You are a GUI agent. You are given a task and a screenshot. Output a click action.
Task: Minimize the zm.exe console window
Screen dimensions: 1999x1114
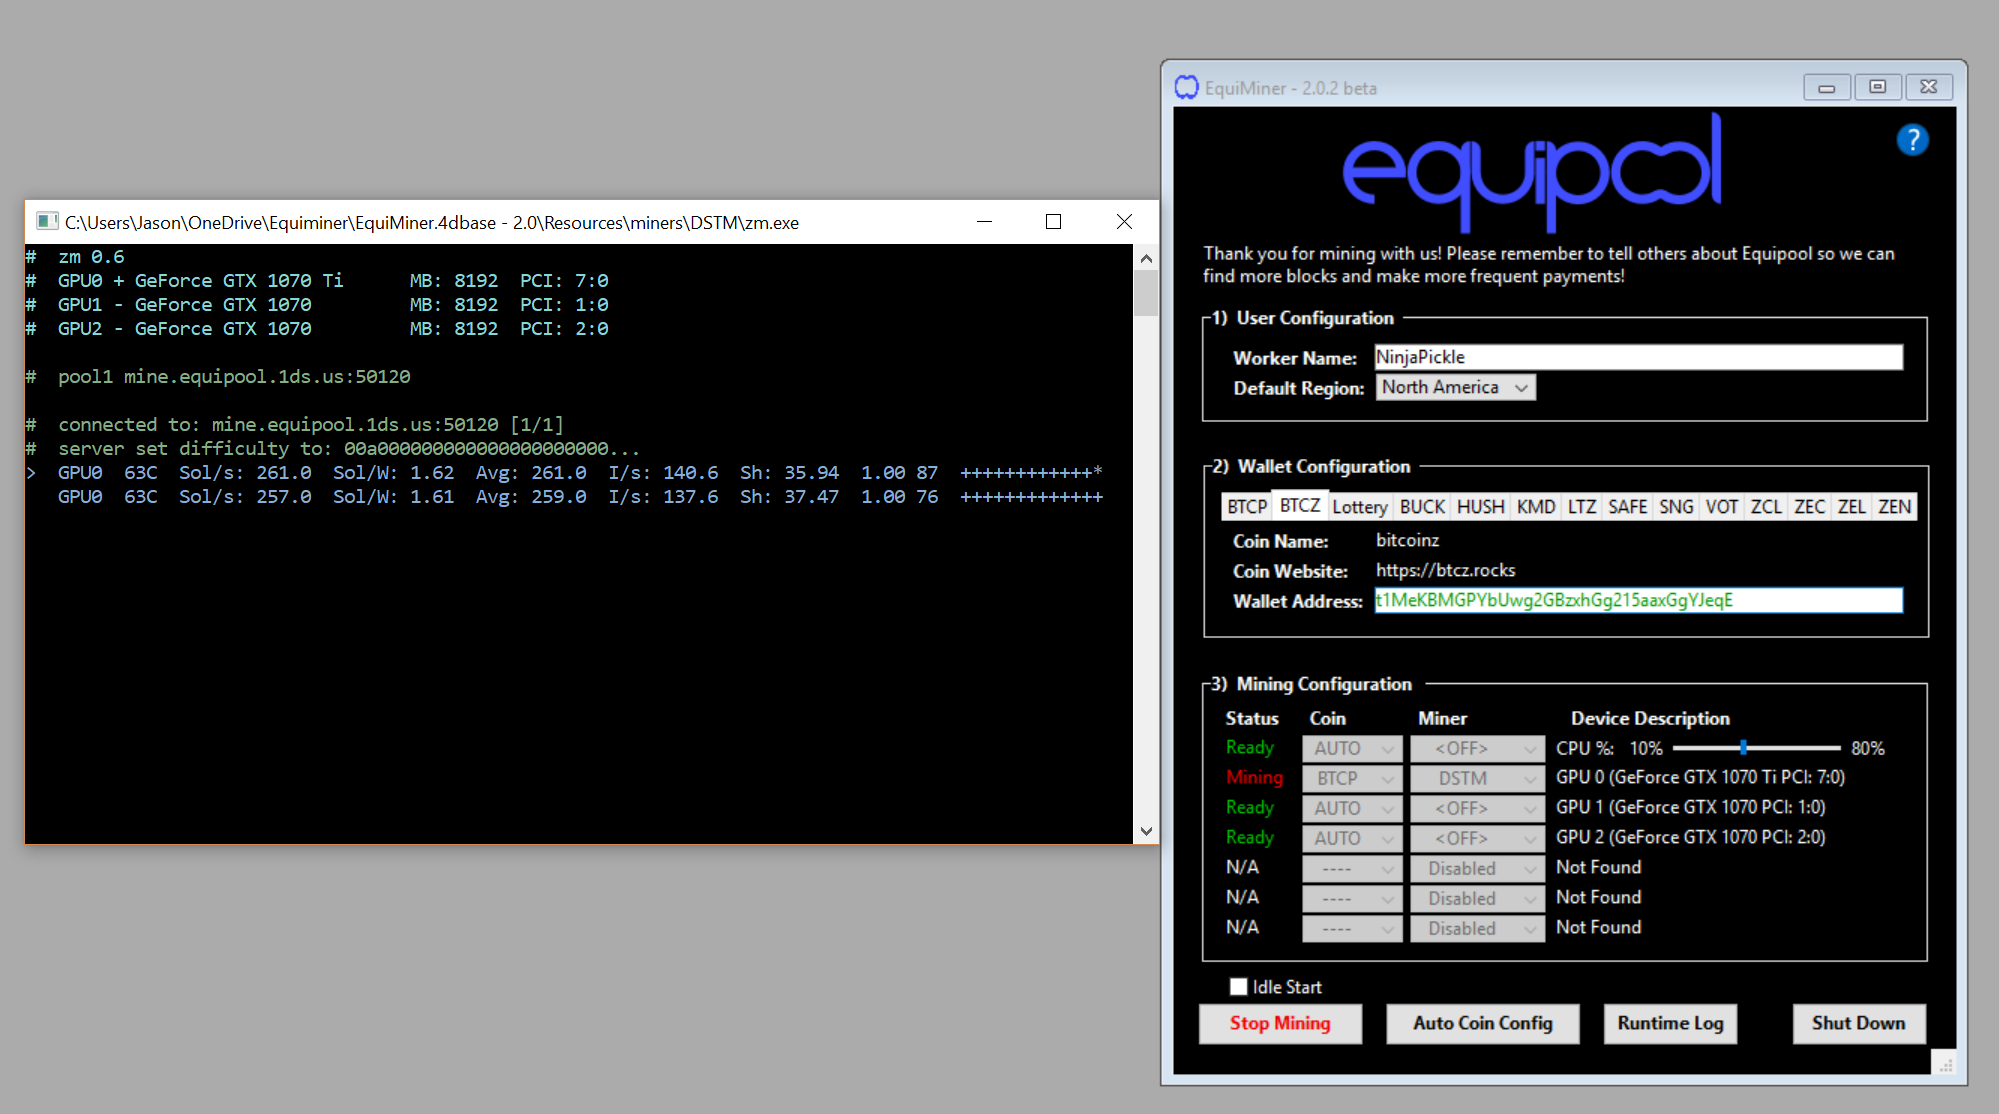click(x=984, y=221)
